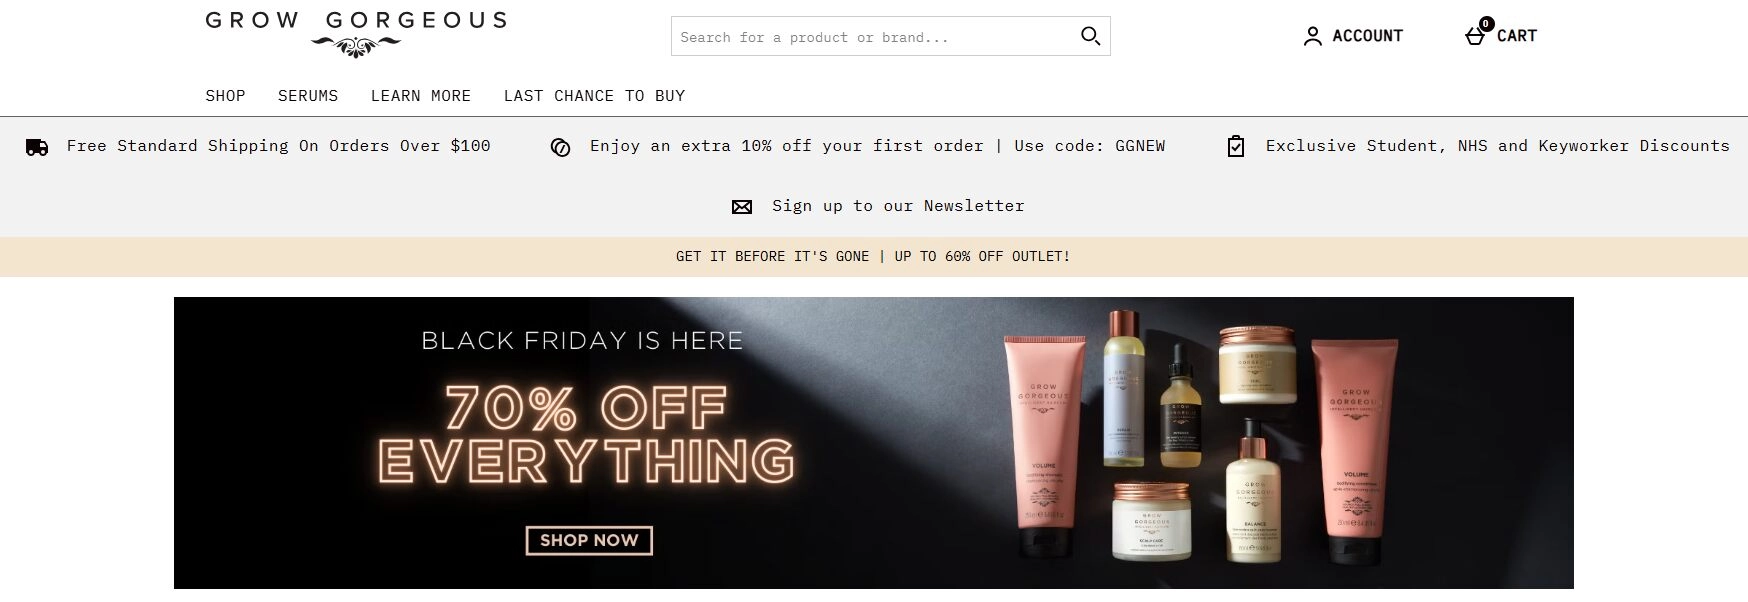Screen dimensions: 1748x602
Task: Click the Sign up to our Newsletter link
Action: point(898,206)
